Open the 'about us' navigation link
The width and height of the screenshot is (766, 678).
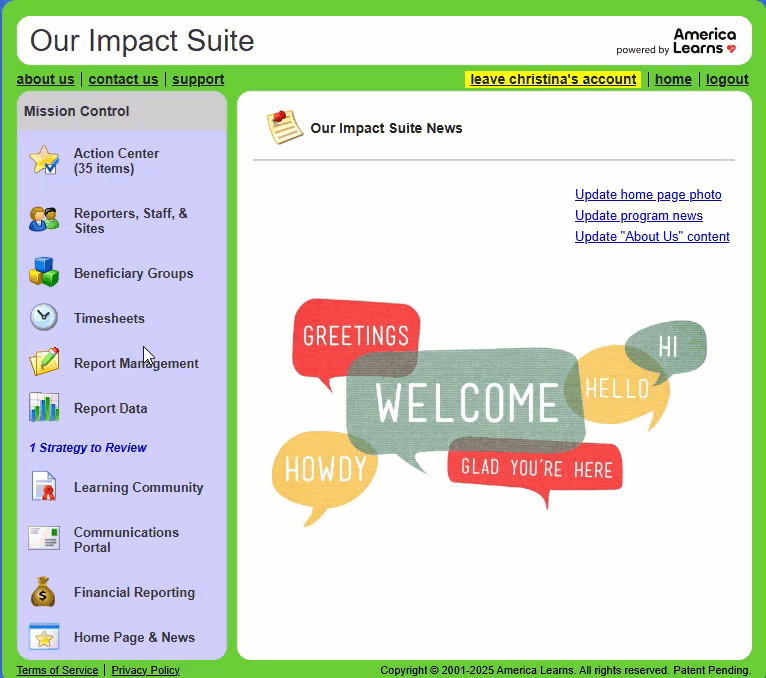tap(45, 79)
